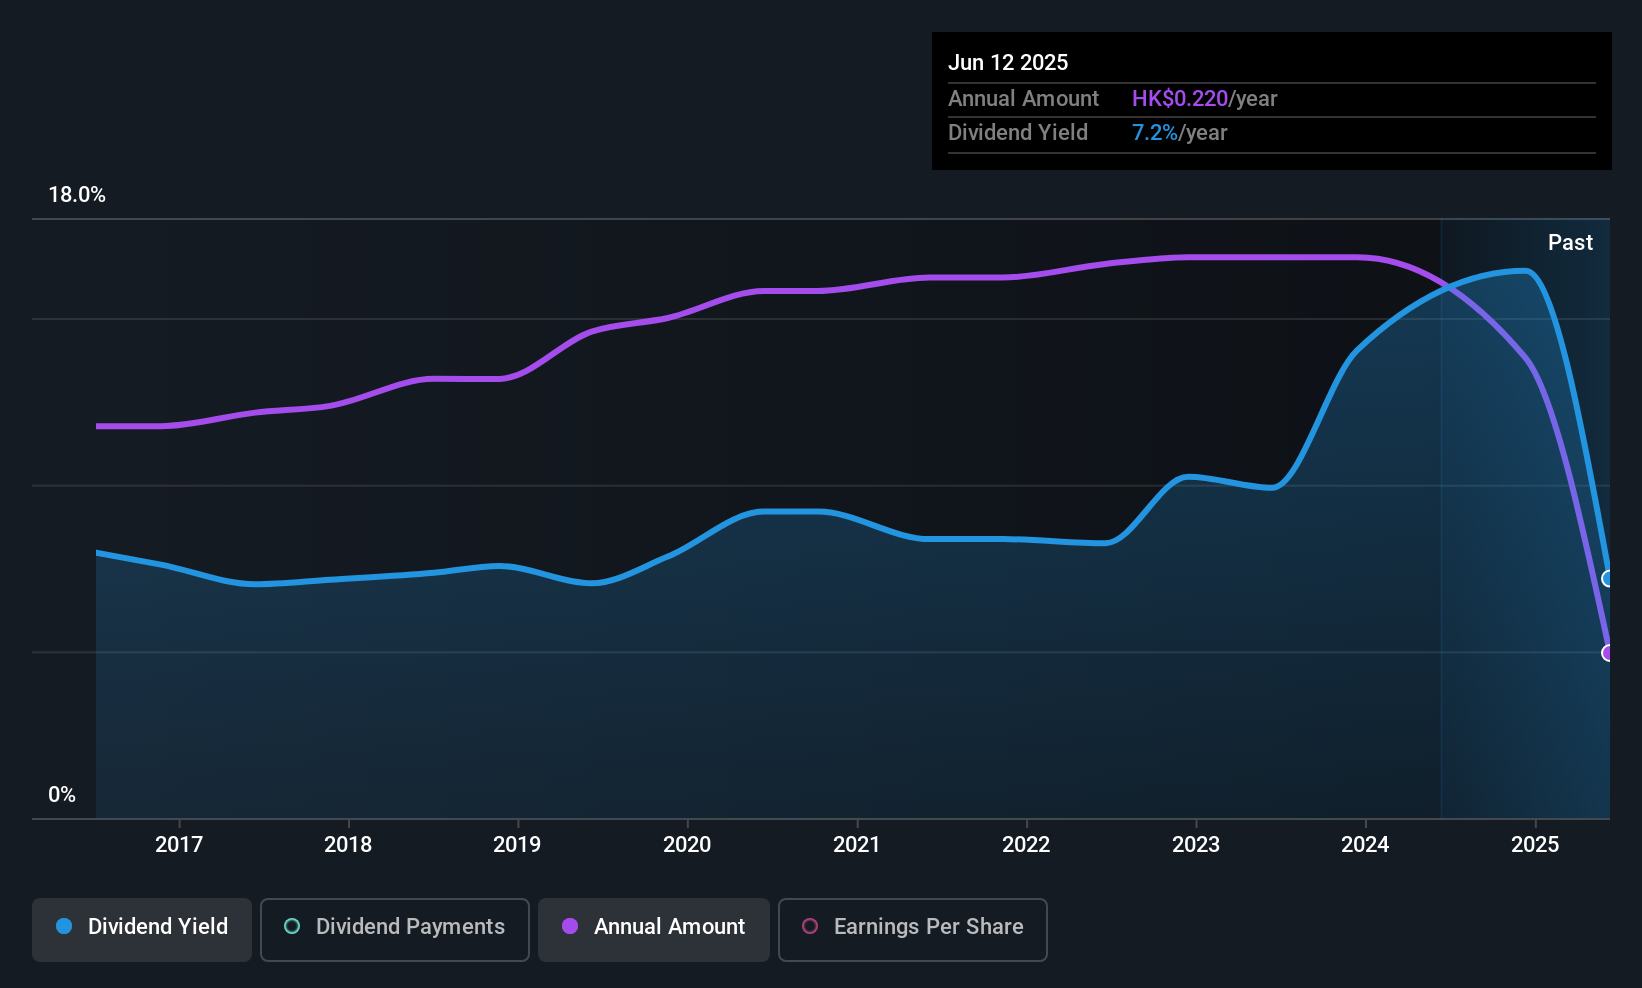This screenshot has width=1642, height=988.
Task: Click the 7.2%/year dividend yield value
Action: [1179, 132]
